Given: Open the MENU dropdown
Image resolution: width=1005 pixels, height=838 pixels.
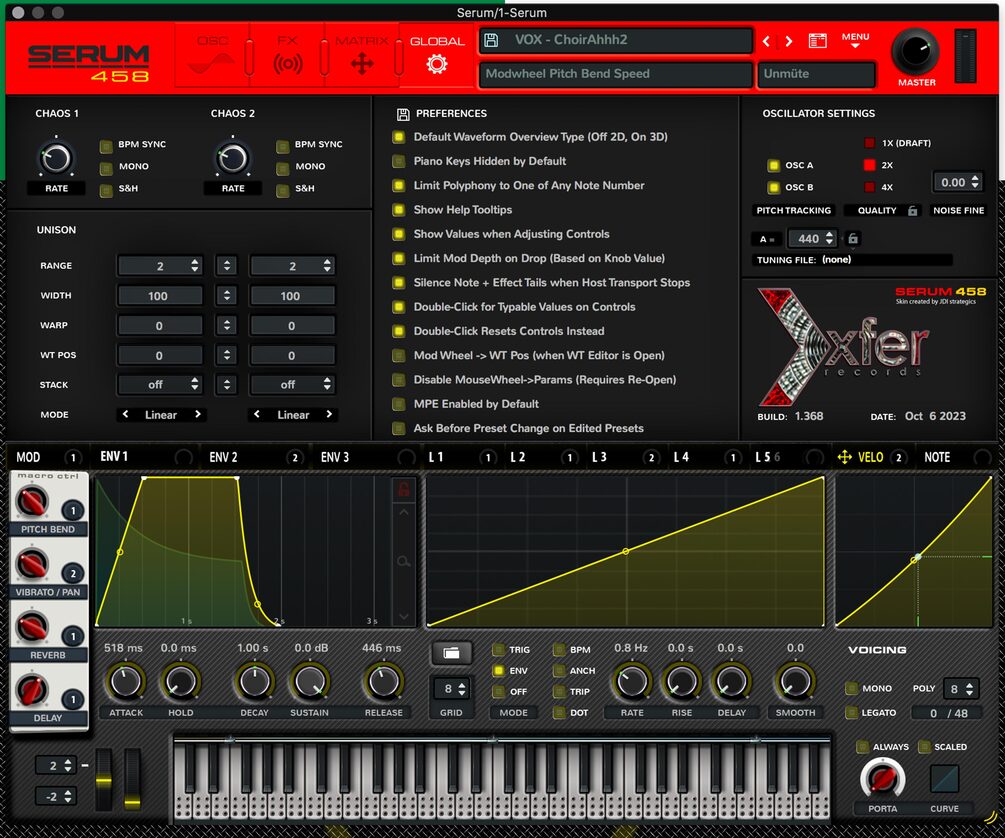Looking at the screenshot, I should pyautogui.click(x=855, y=40).
